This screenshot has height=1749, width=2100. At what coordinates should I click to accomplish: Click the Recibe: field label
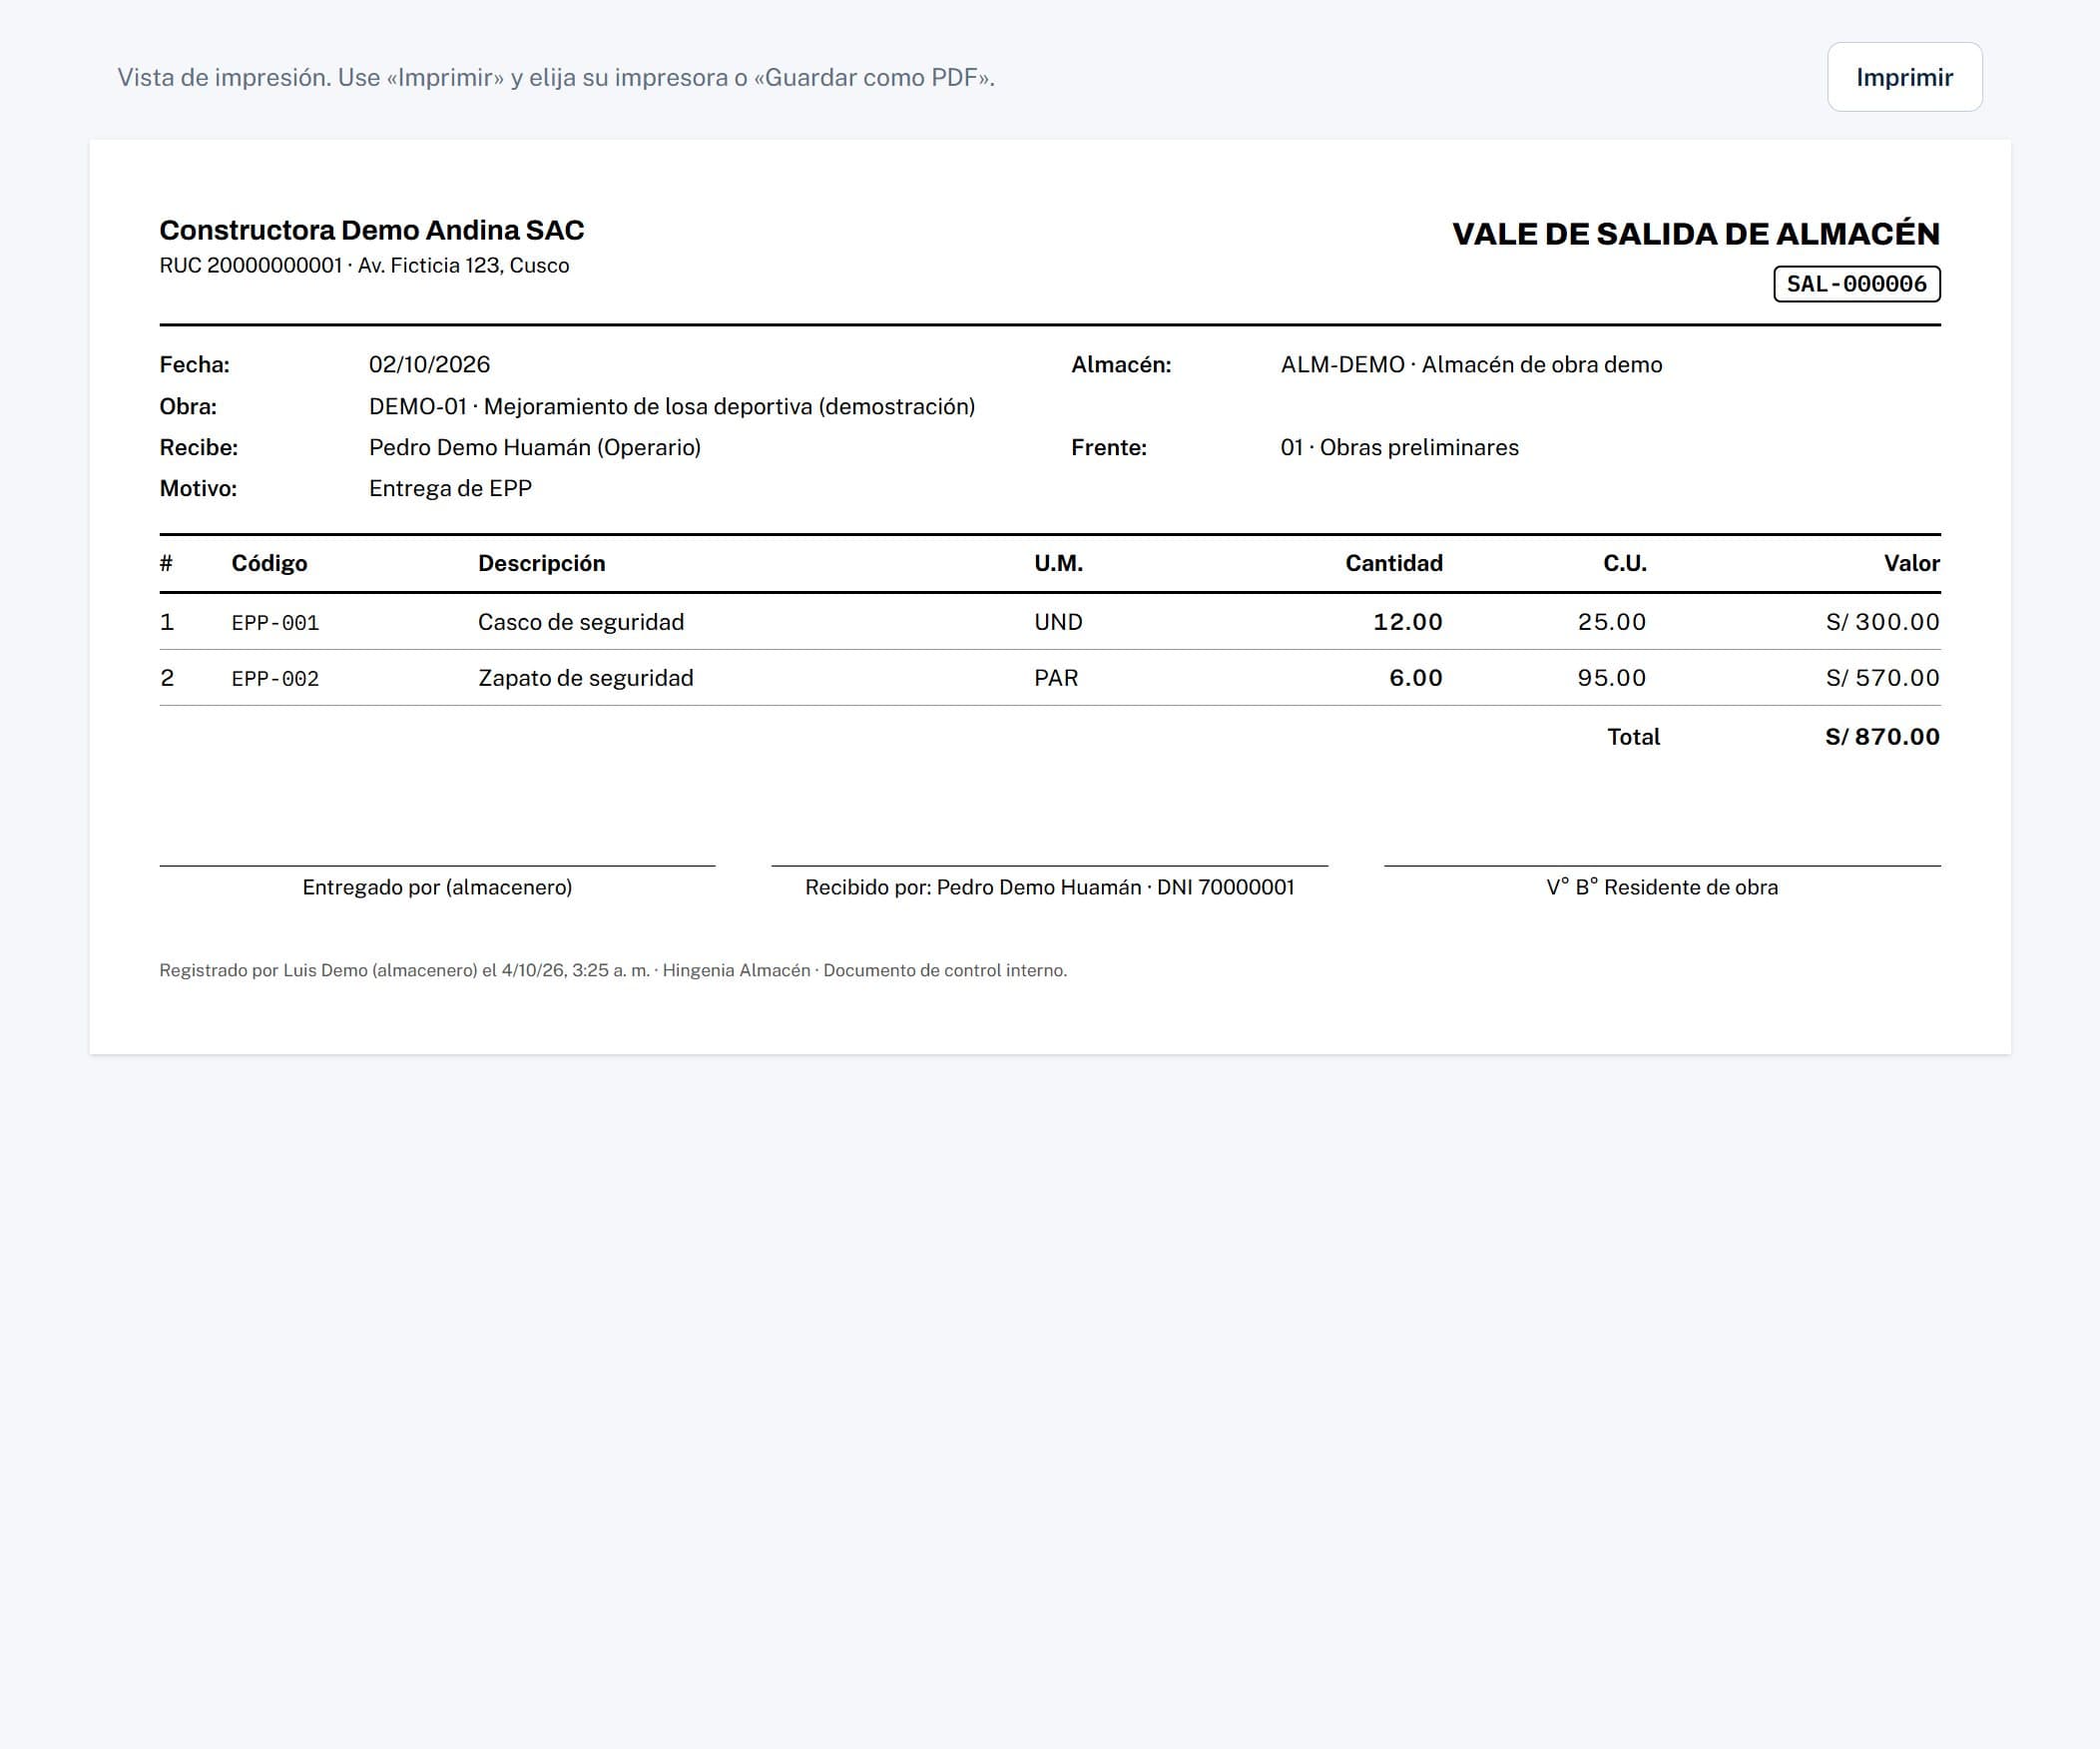coord(198,448)
